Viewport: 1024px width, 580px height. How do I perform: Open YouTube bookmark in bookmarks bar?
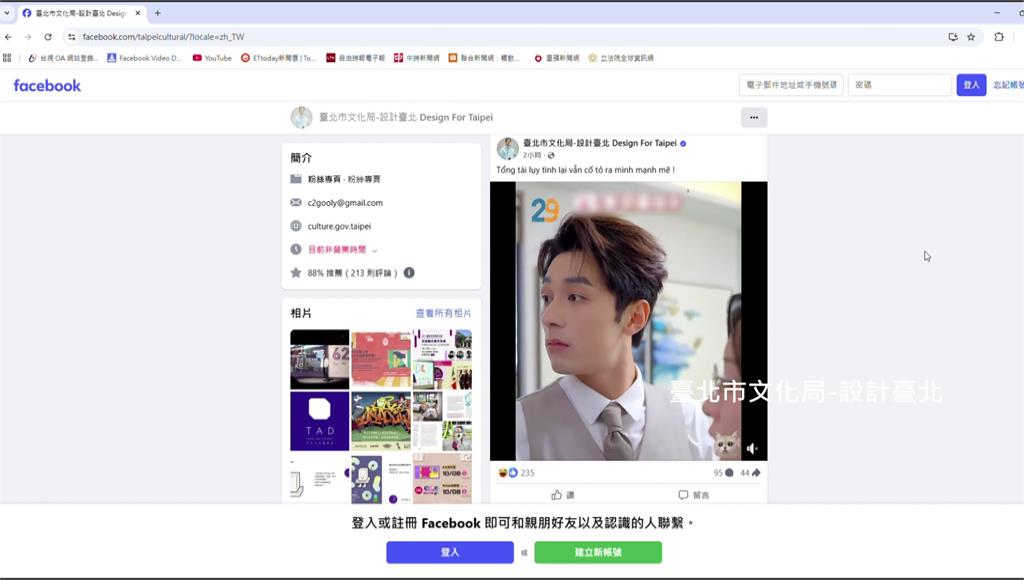coord(212,58)
